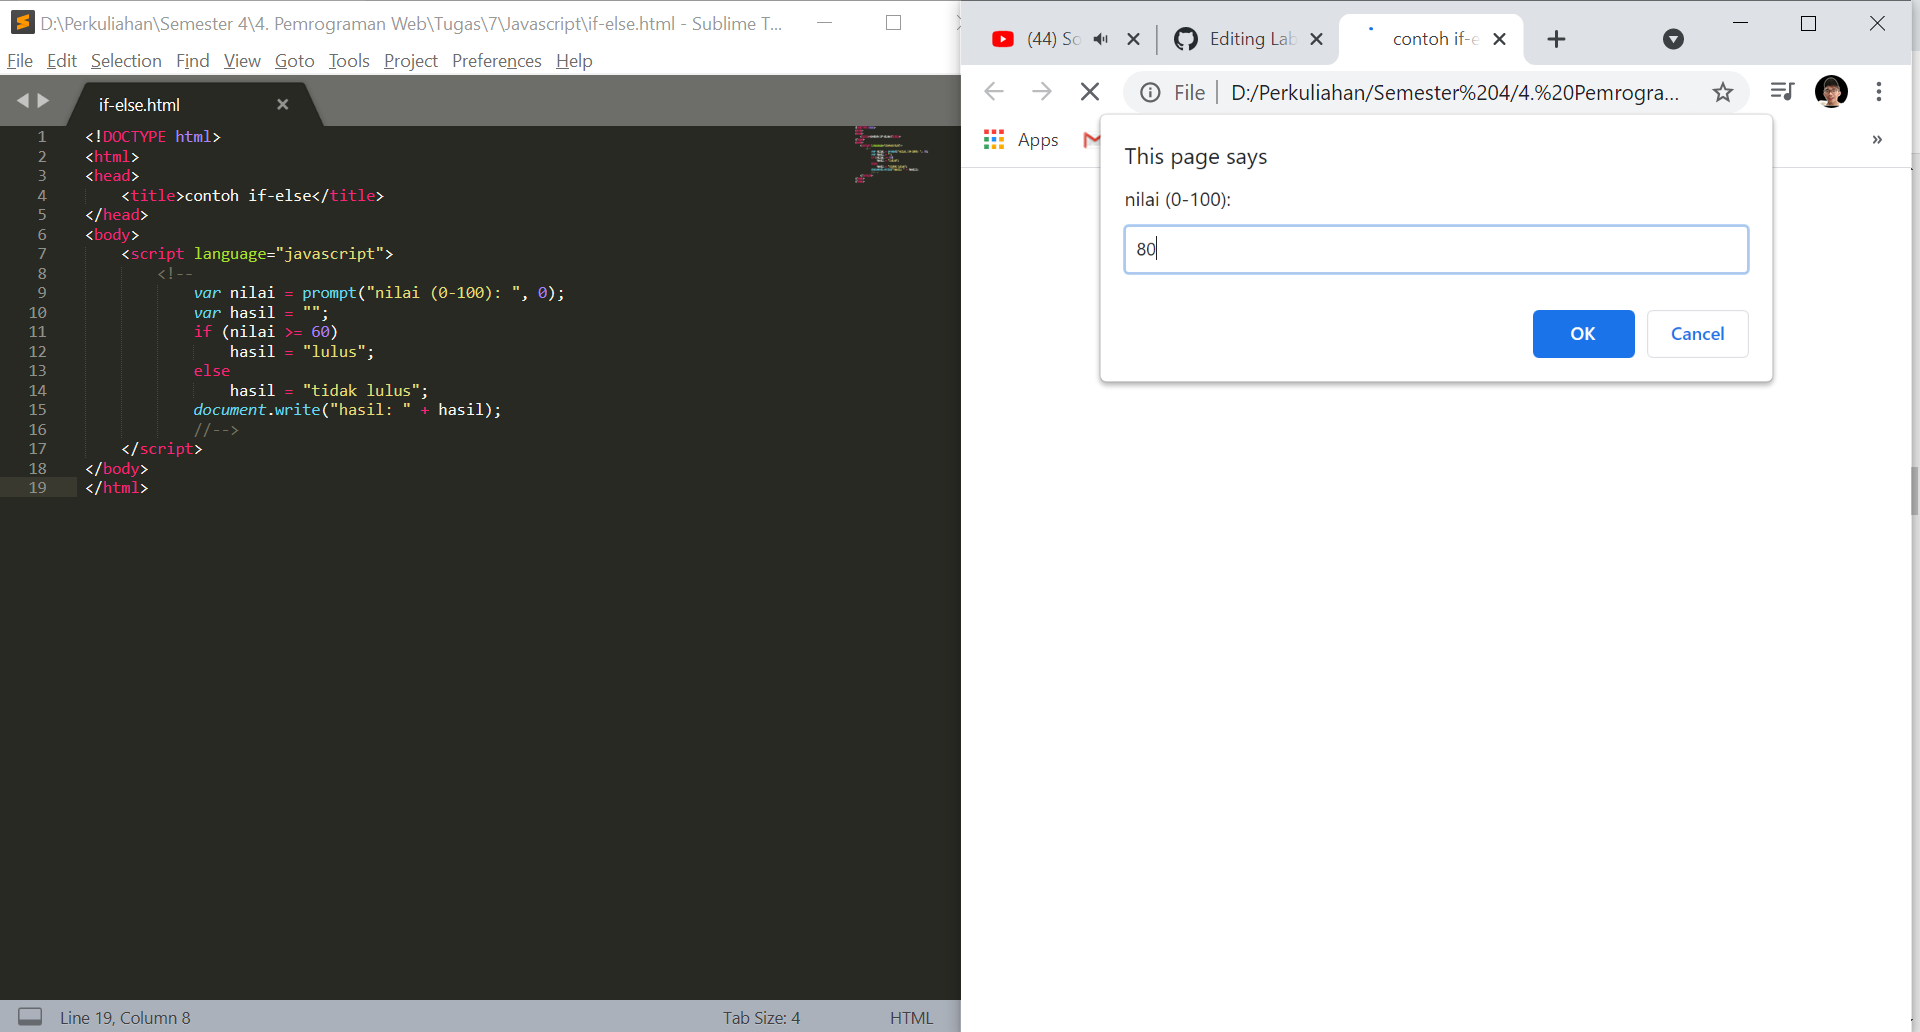
Task: Stop loading the page in Chrome
Action: (x=1090, y=92)
